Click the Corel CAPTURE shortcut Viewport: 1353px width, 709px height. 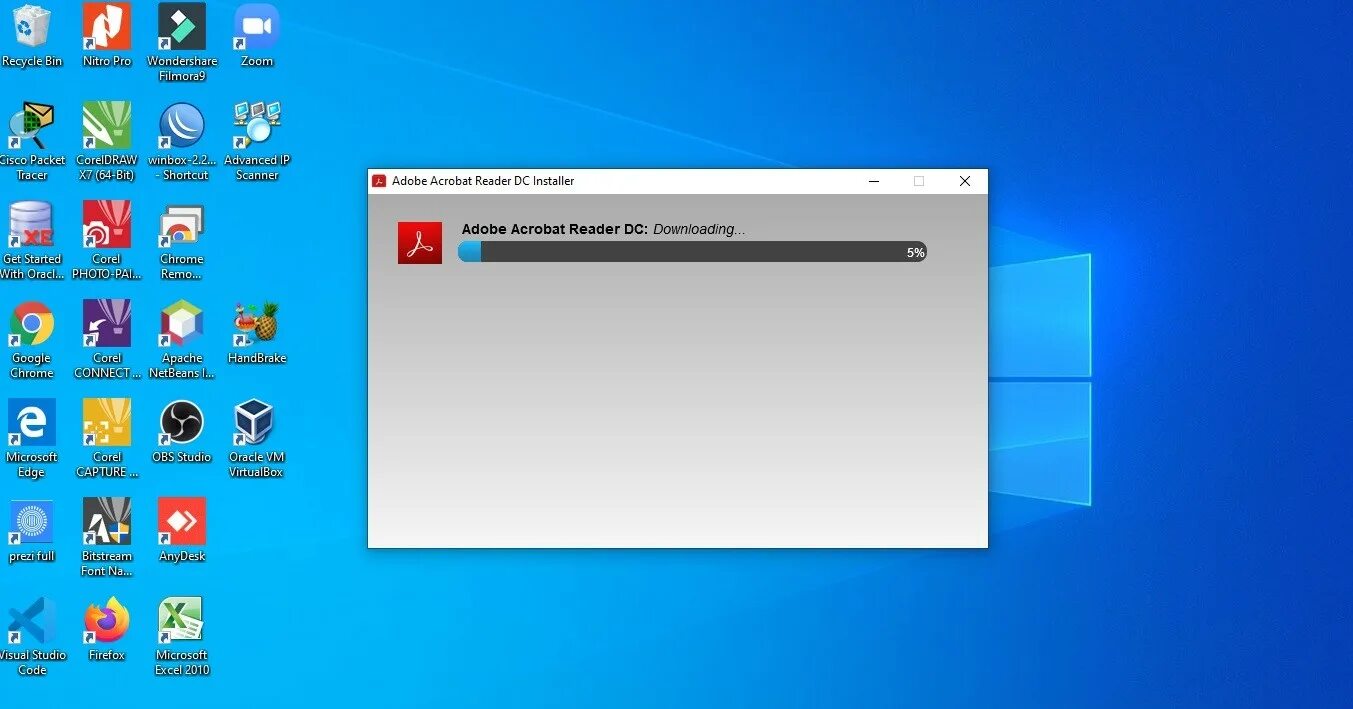tap(107, 423)
